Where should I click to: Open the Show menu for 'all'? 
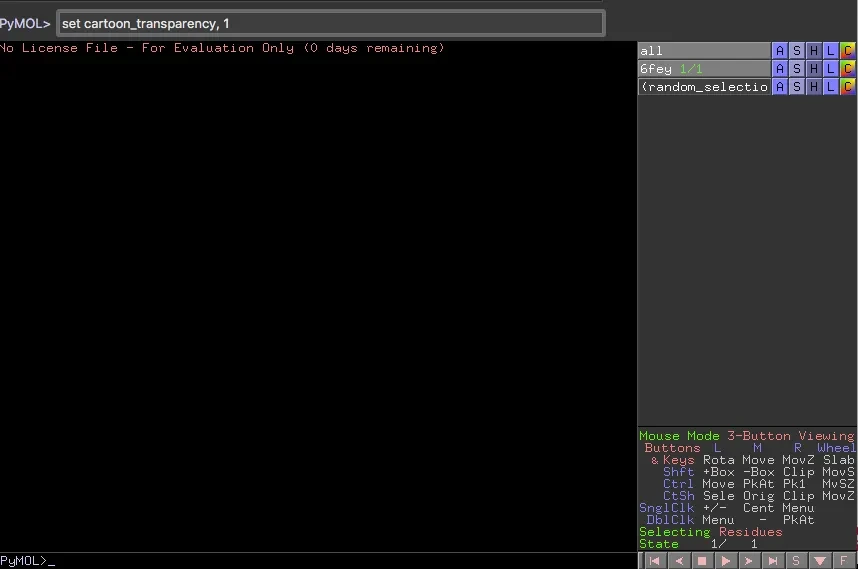click(797, 51)
